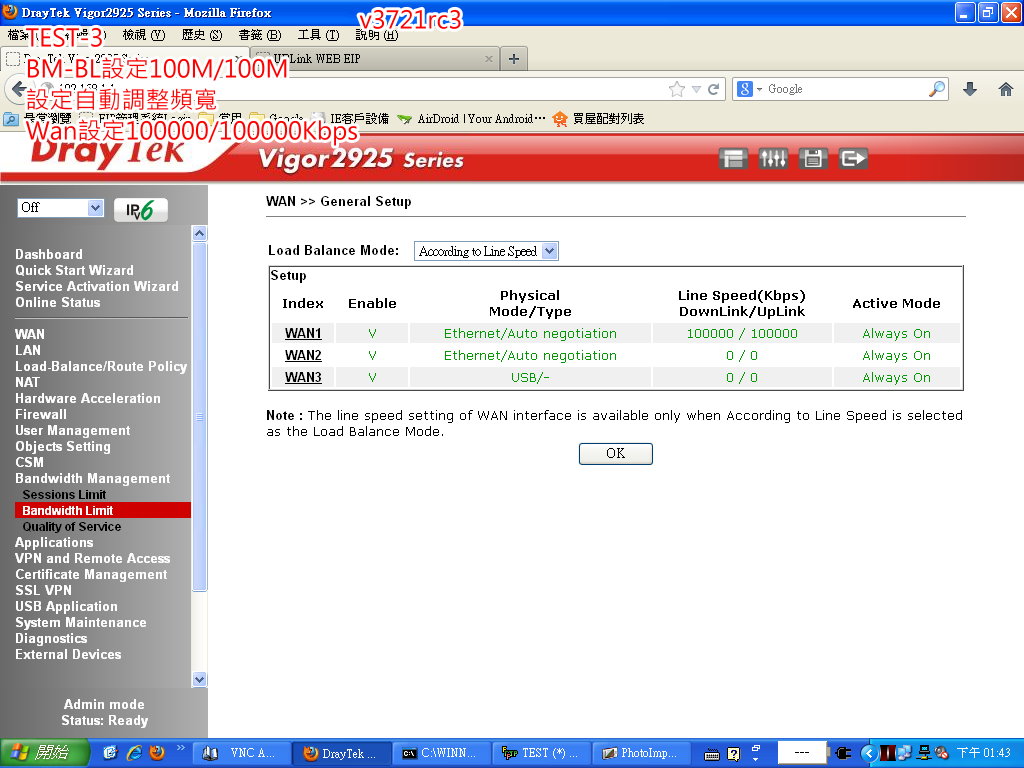The width and height of the screenshot is (1024, 768).
Task: Click sidebar scrollbar up arrow
Action: 200,233
